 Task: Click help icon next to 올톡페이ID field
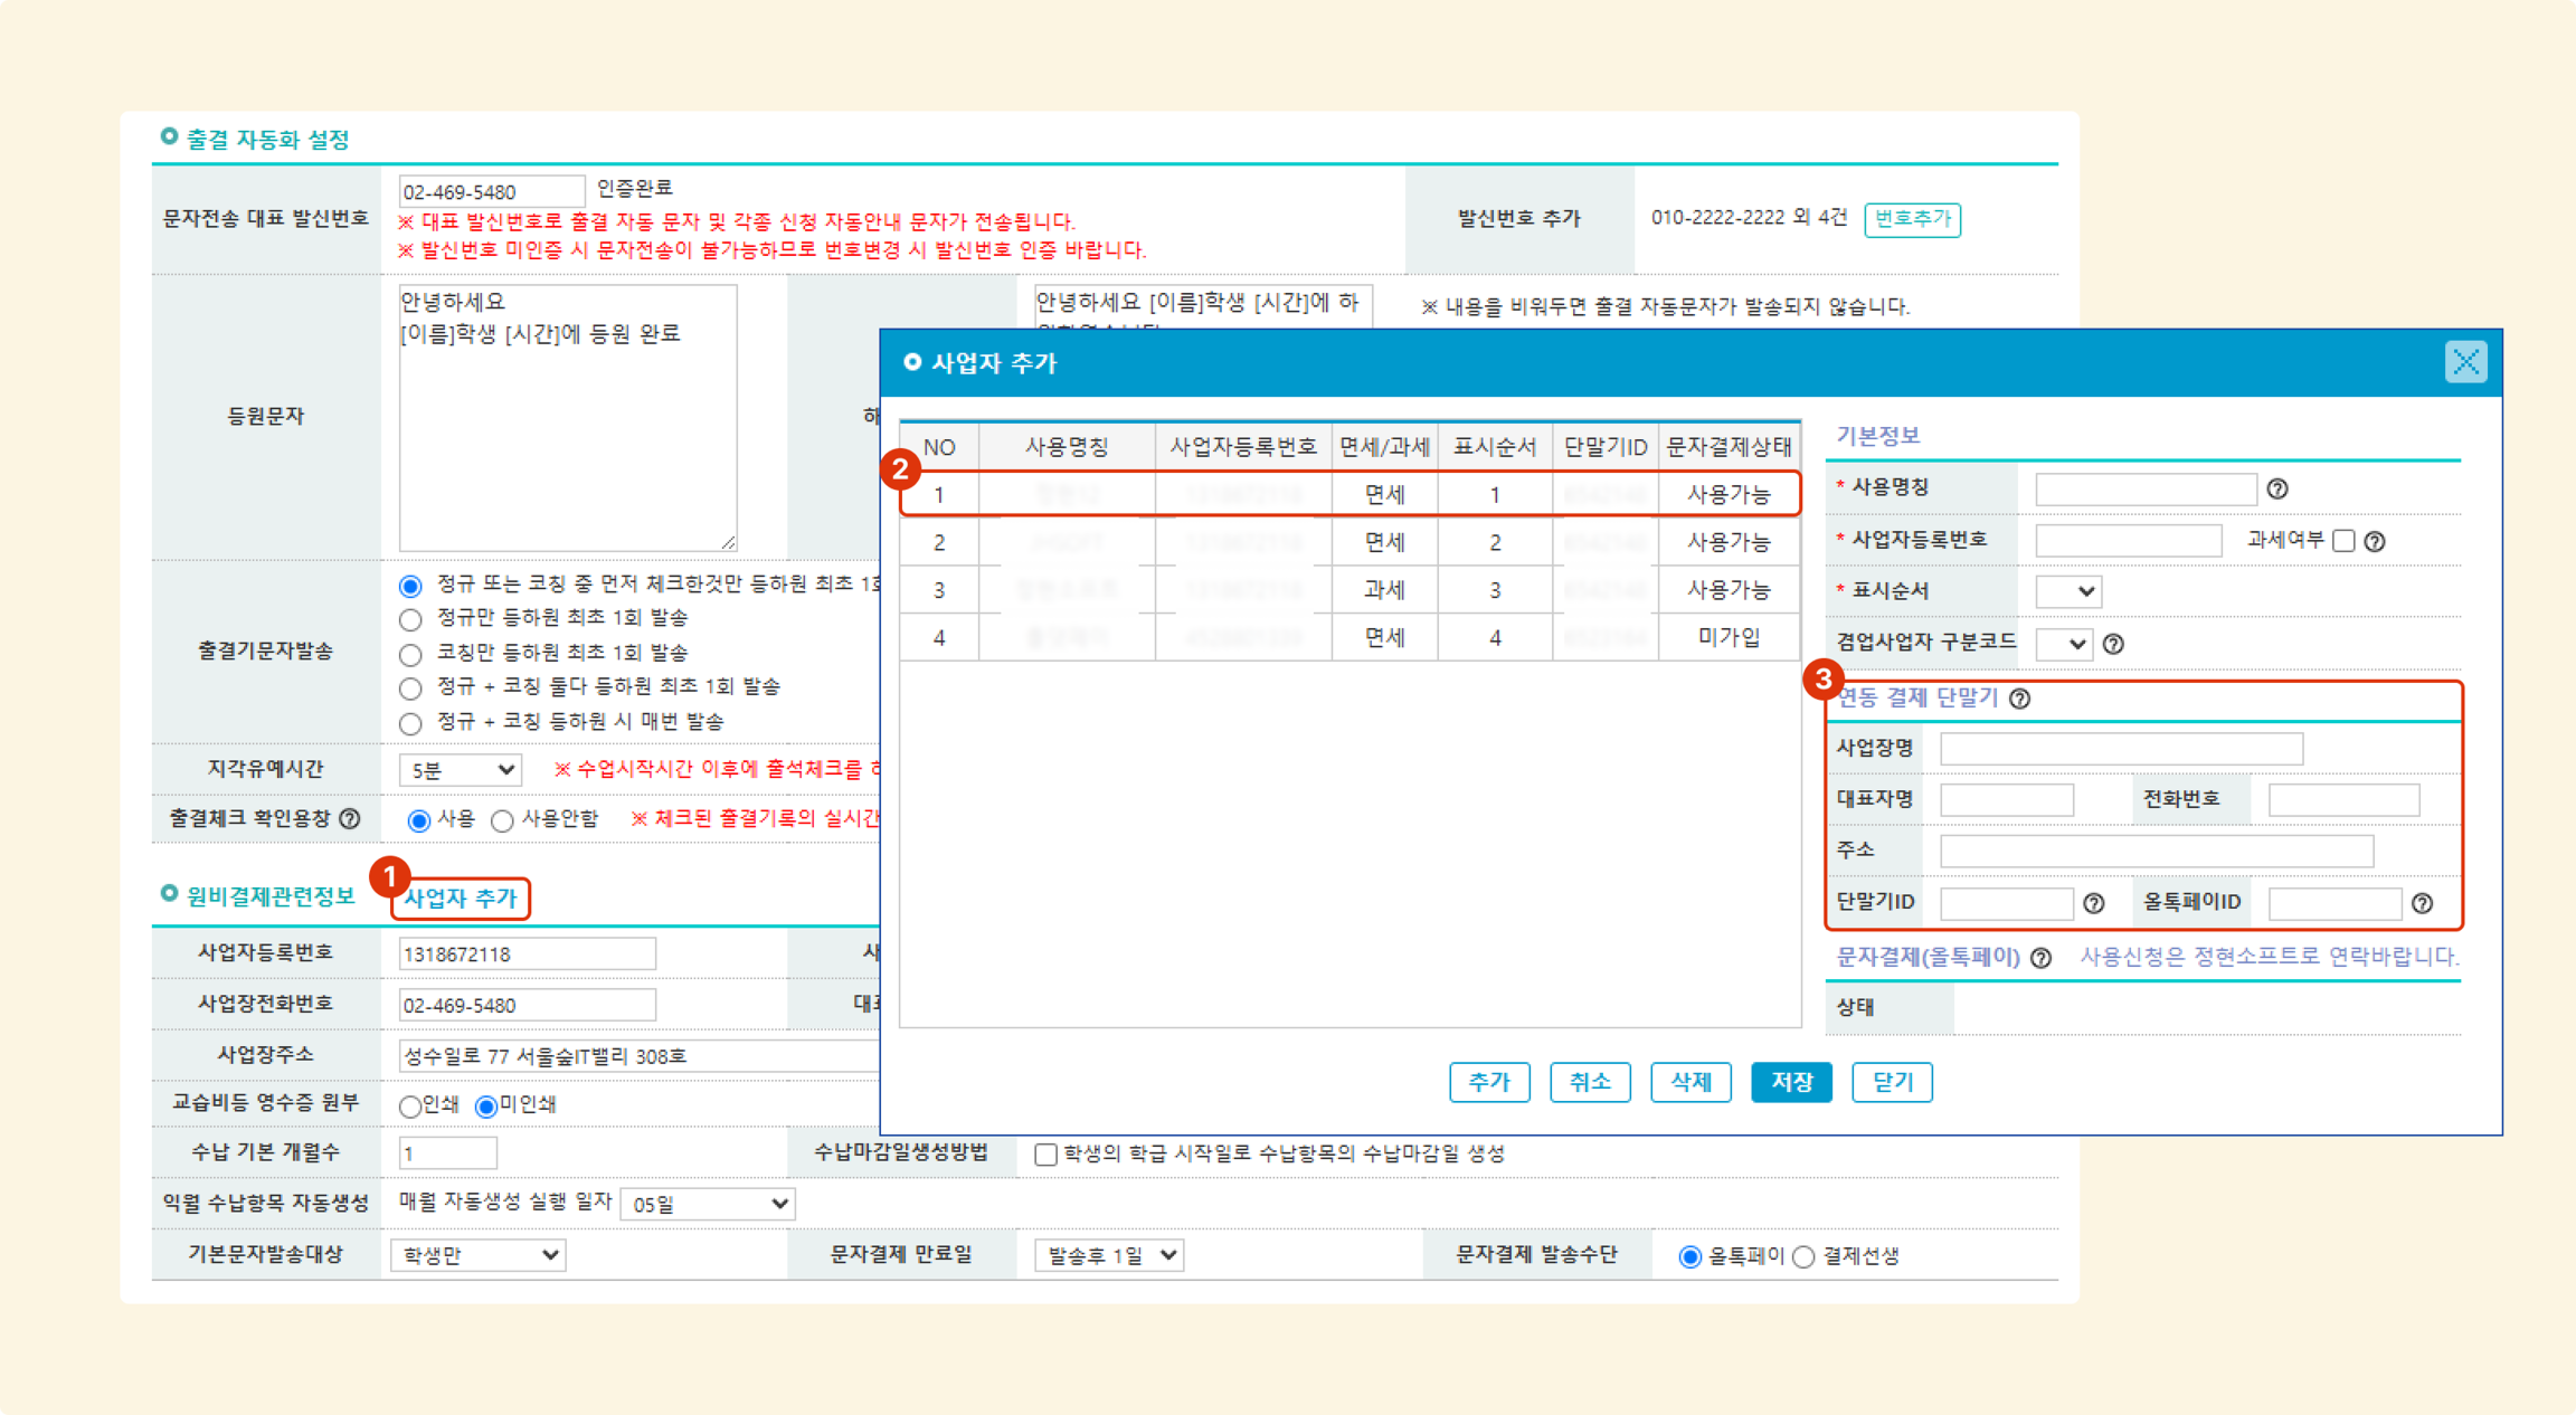tap(2421, 903)
